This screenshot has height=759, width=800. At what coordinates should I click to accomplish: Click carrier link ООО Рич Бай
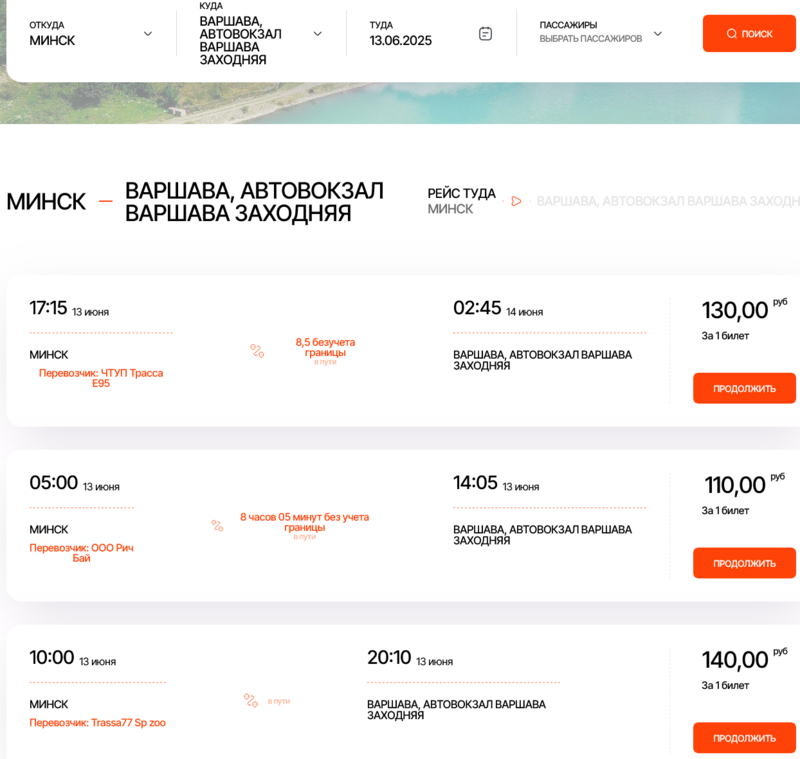click(x=81, y=553)
